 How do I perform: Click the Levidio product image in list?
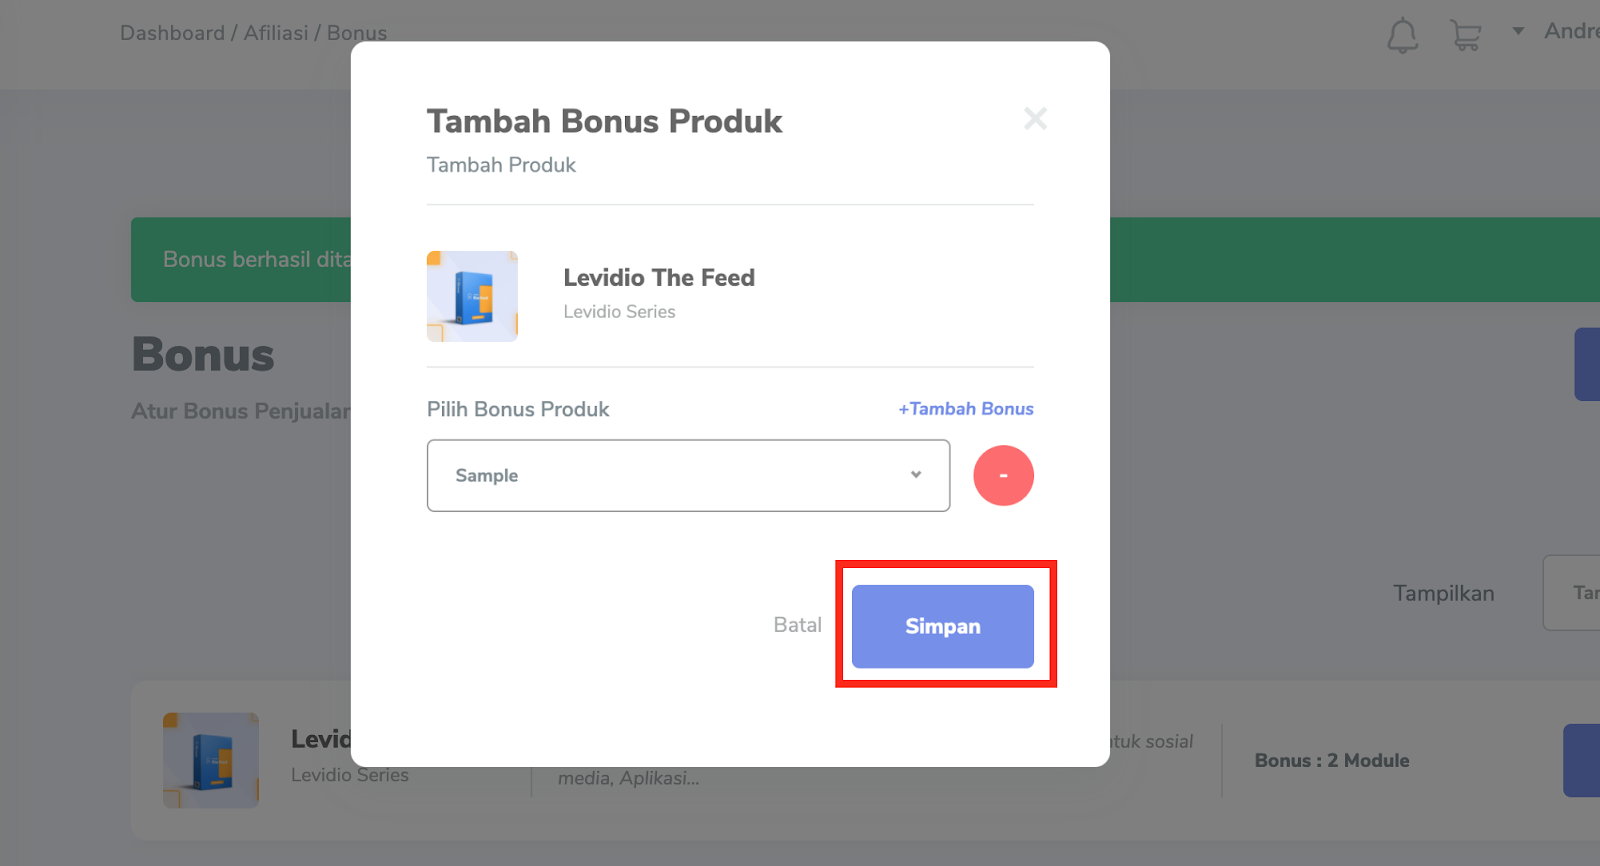pyautogui.click(x=211, y=760)
